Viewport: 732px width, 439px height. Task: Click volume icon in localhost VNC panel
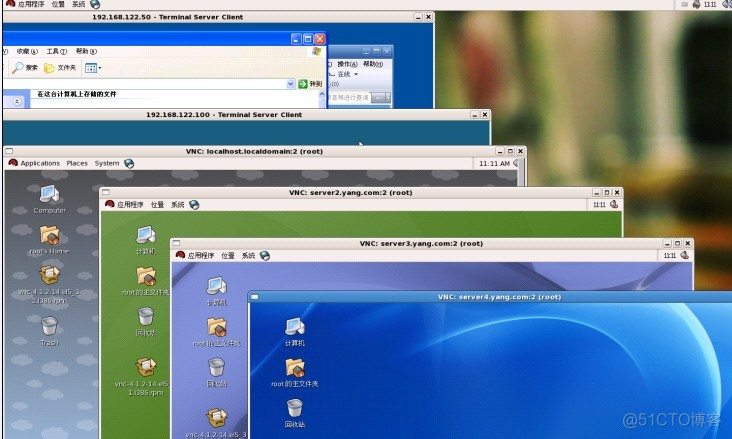tap(516, 163)
